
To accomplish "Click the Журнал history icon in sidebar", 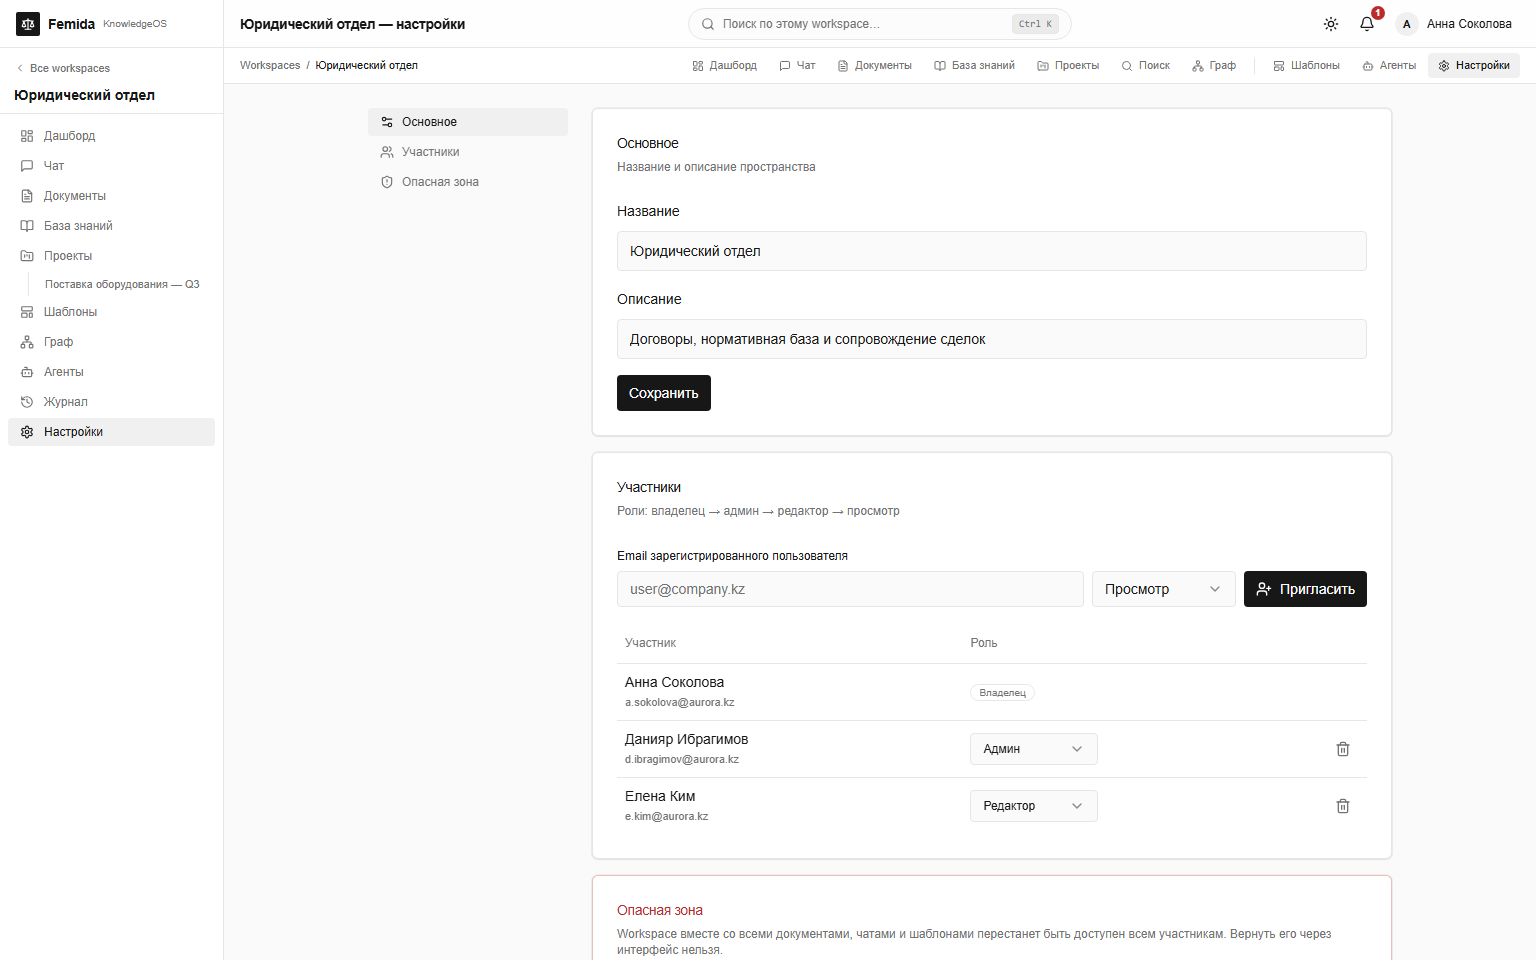I will click(27, 402).
